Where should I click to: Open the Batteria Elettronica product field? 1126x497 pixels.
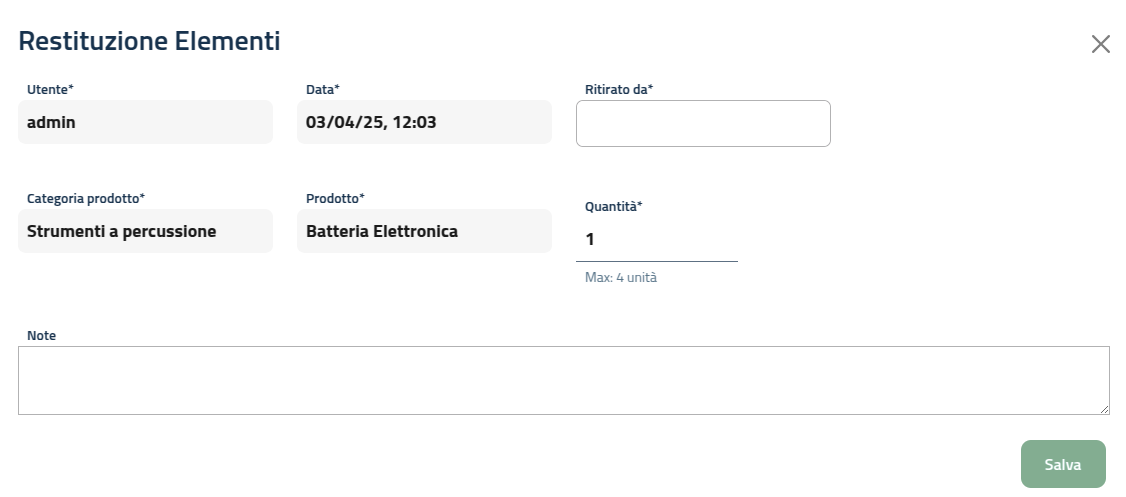tap(424, 231)
